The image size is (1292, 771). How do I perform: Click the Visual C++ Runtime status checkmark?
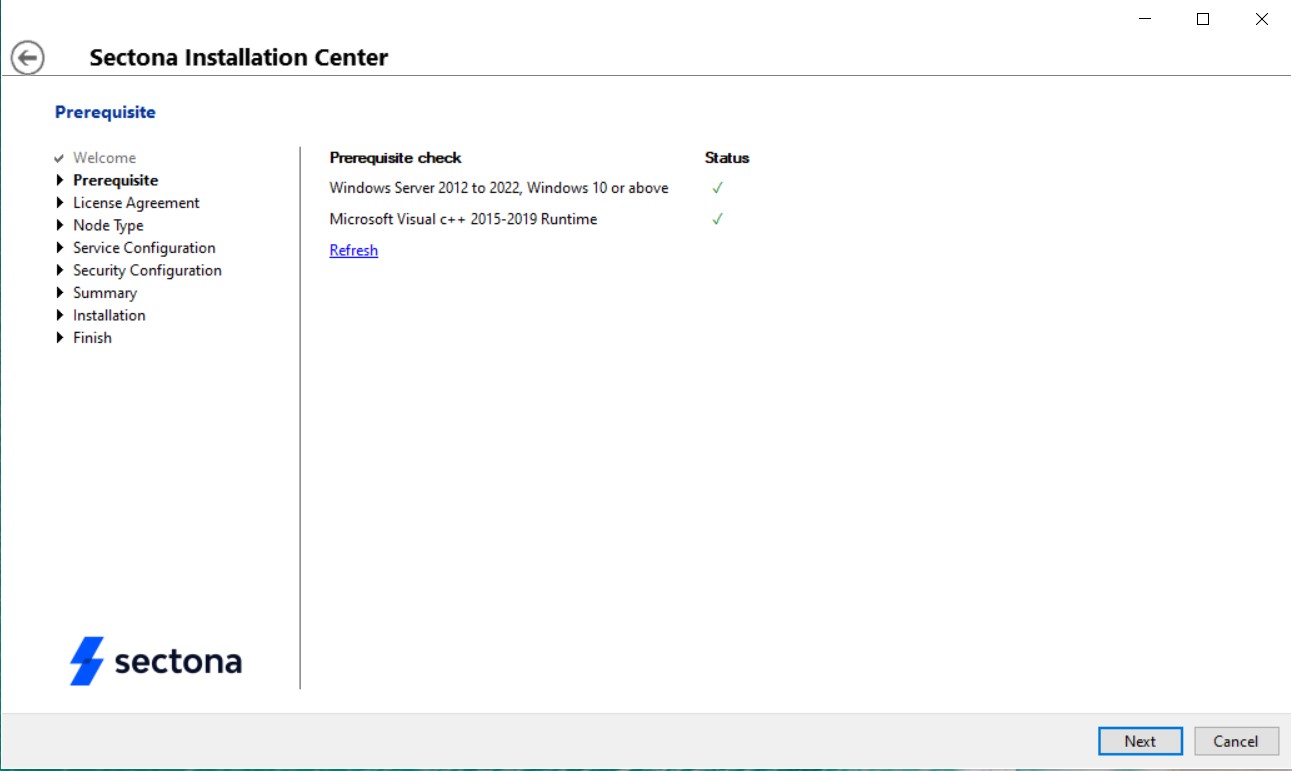[x=717, y=219]
